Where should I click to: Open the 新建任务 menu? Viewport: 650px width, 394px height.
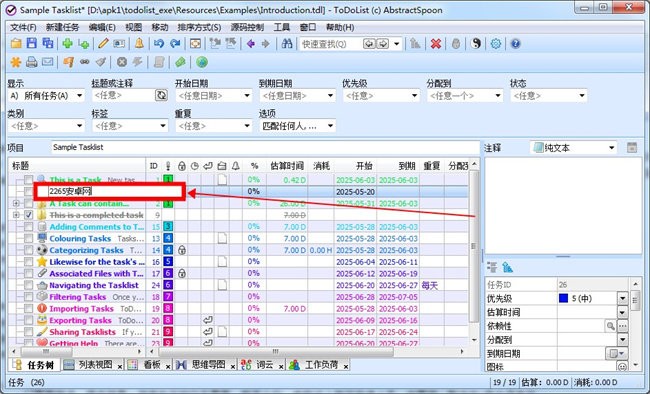[62, 27]
